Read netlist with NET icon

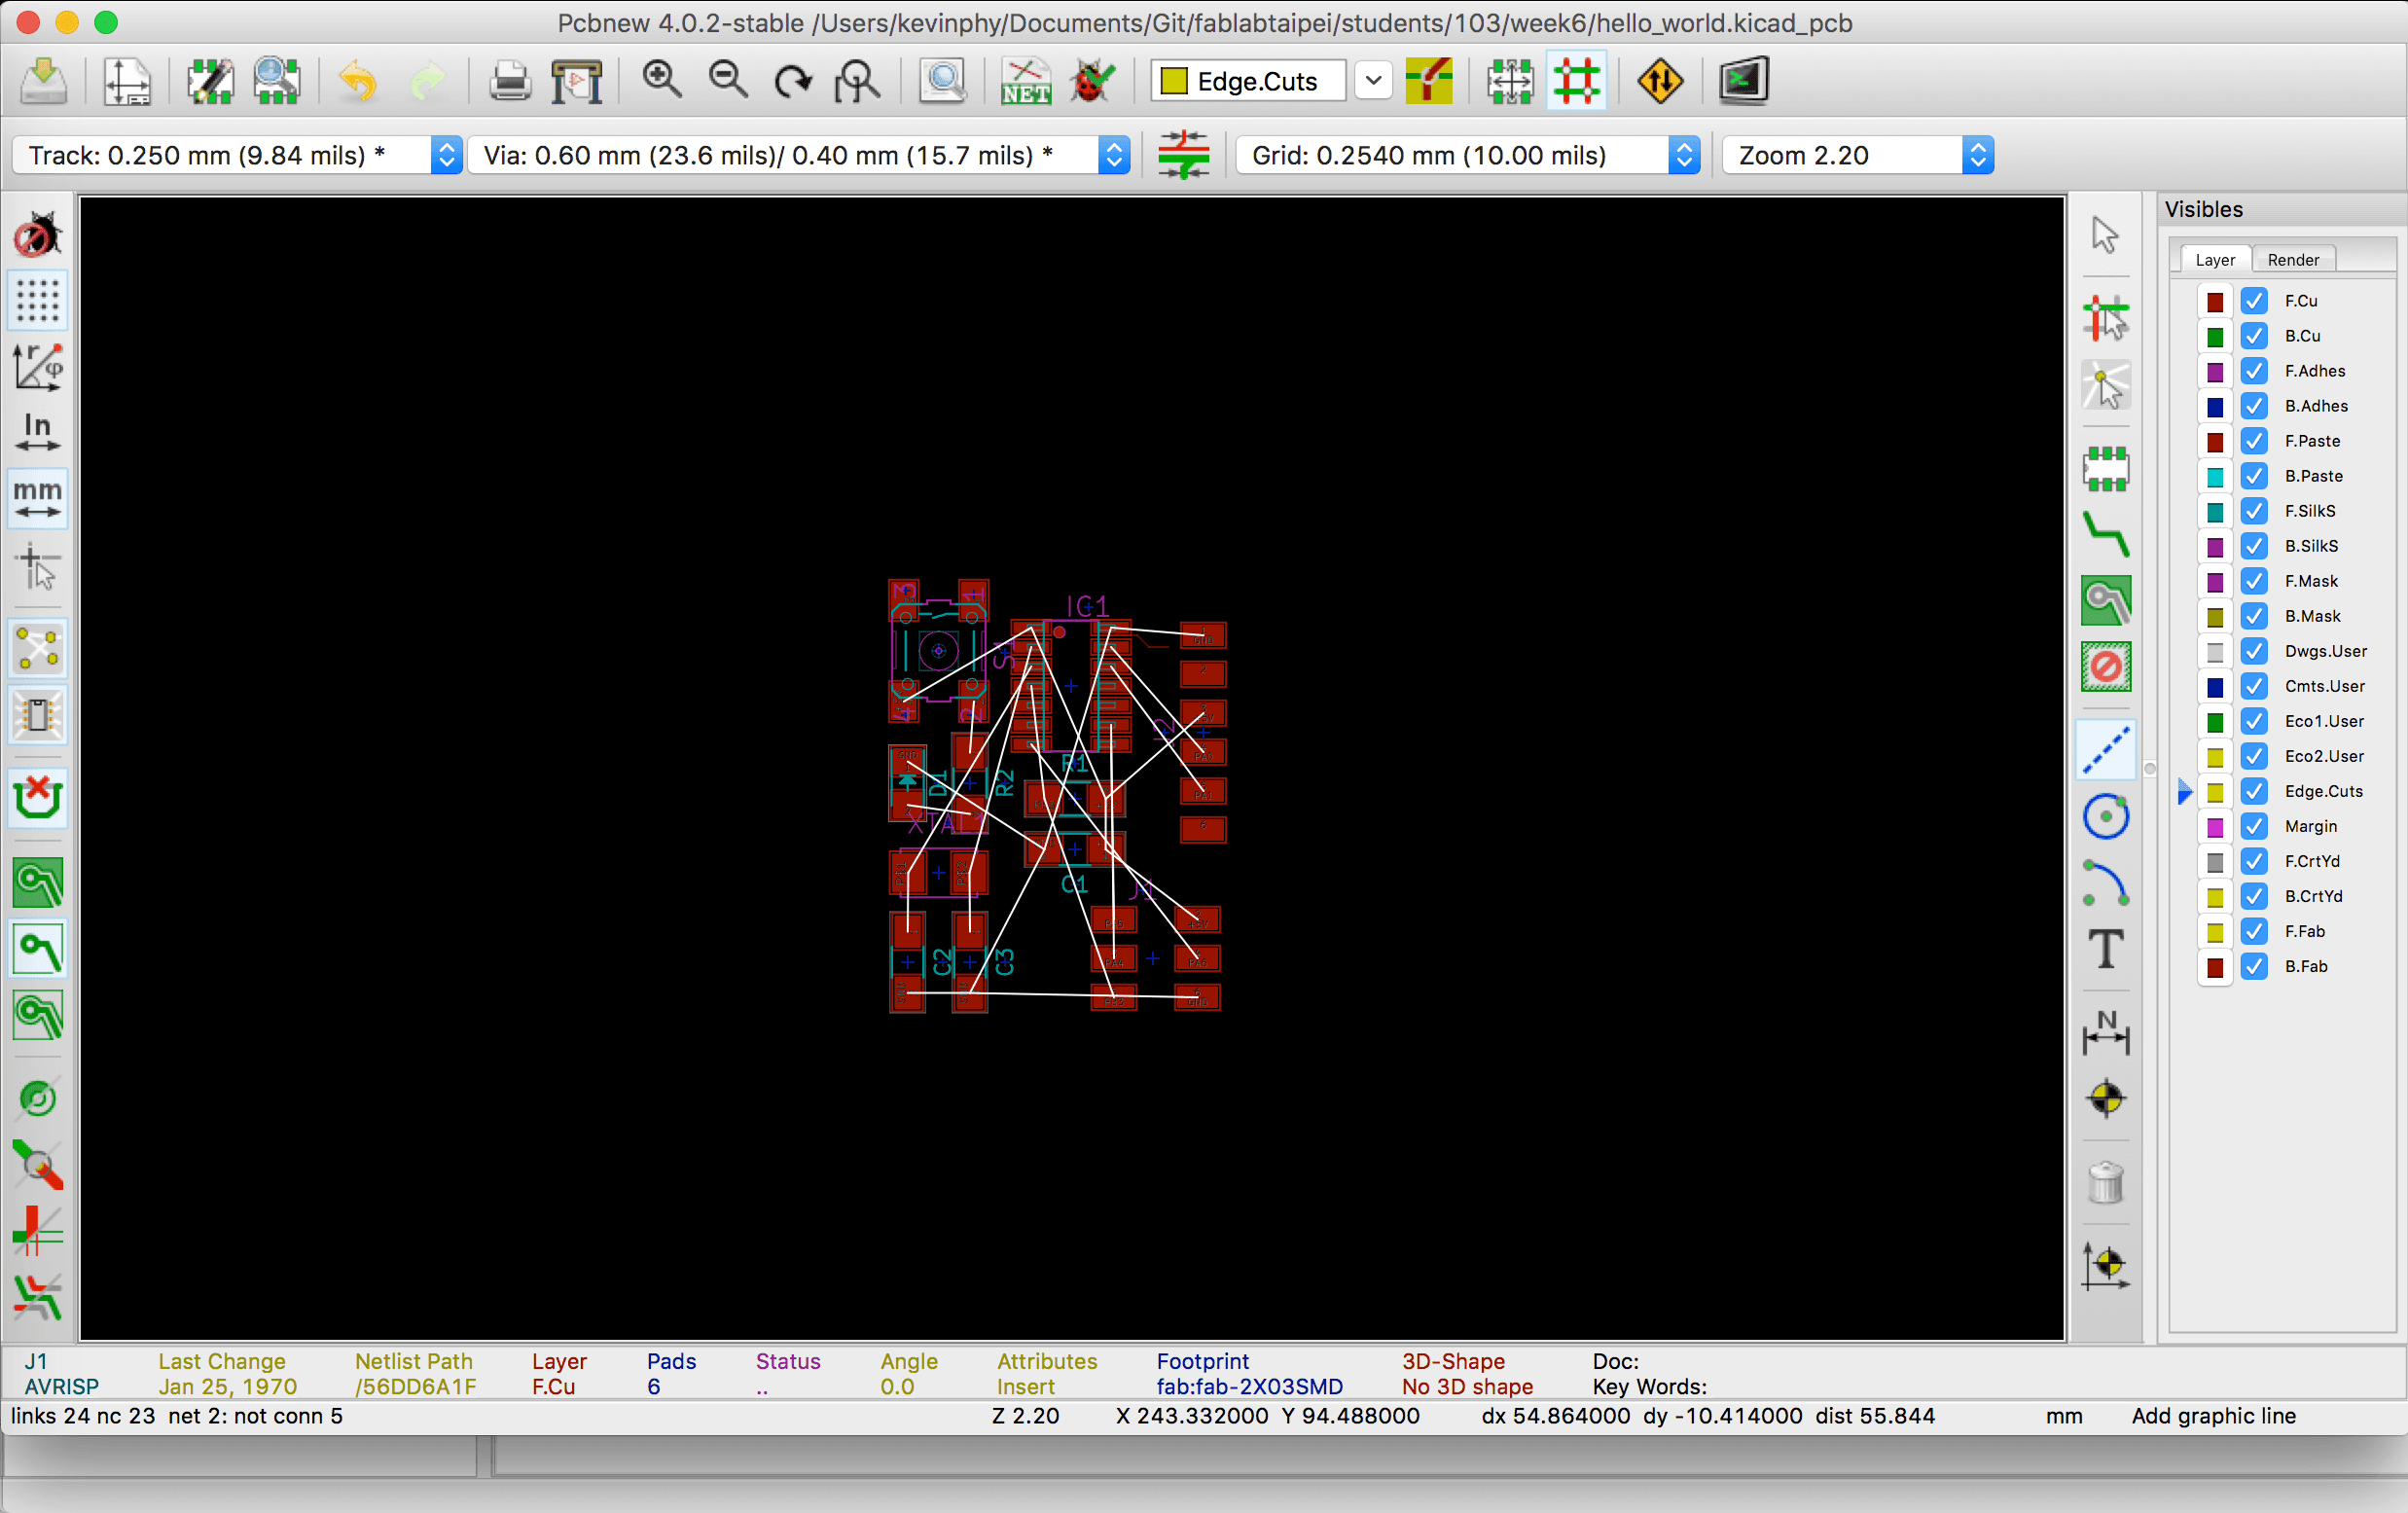[x=1026, y=81]
